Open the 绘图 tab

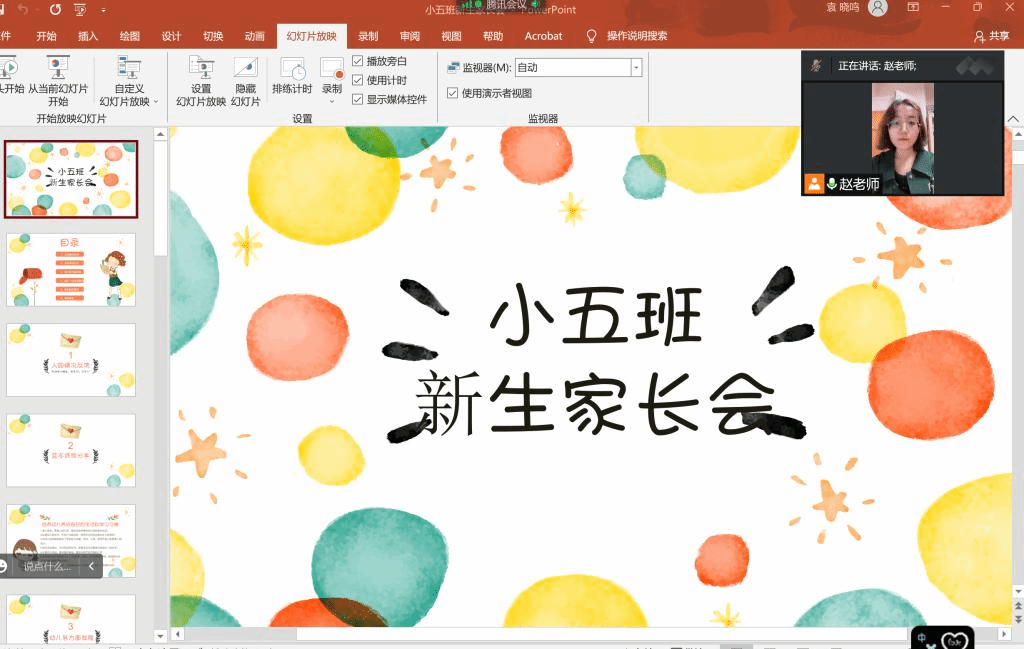click(x=130, y=36)
